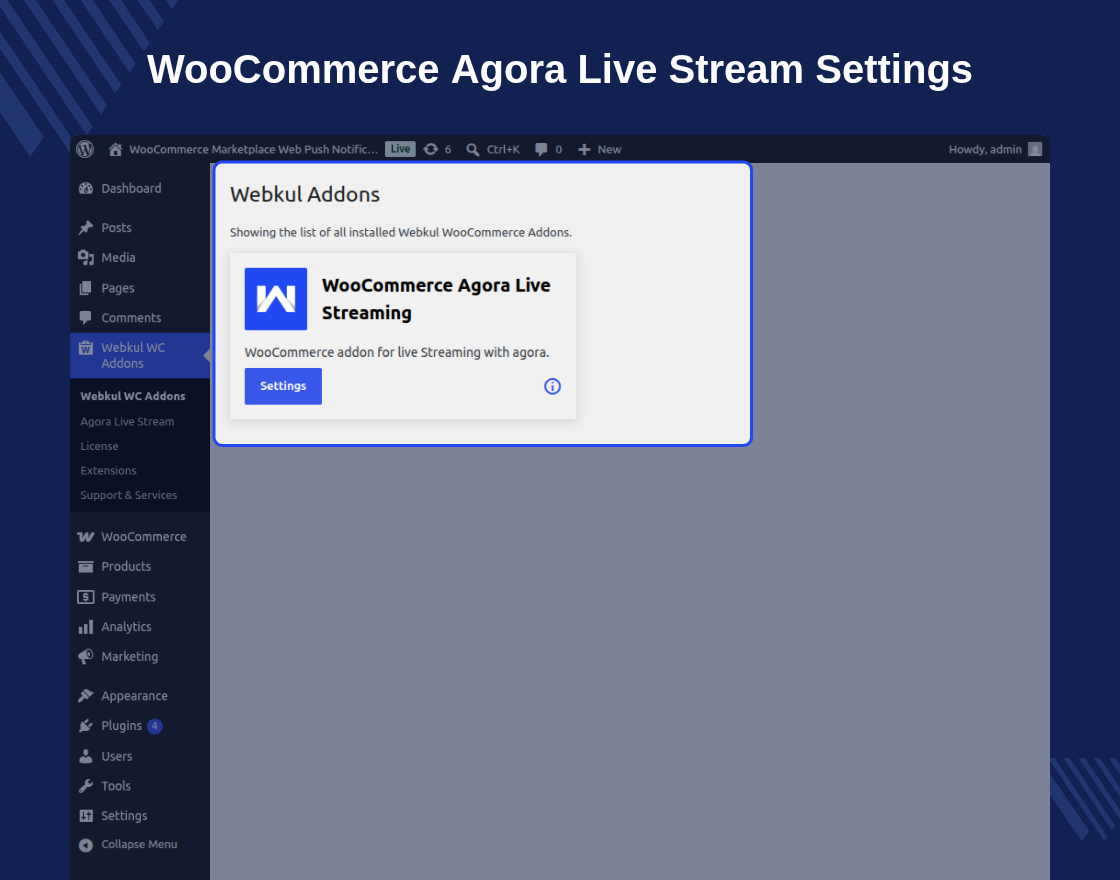
Task: Click the Webkul Addons page heading
Action: coord(305,194)
